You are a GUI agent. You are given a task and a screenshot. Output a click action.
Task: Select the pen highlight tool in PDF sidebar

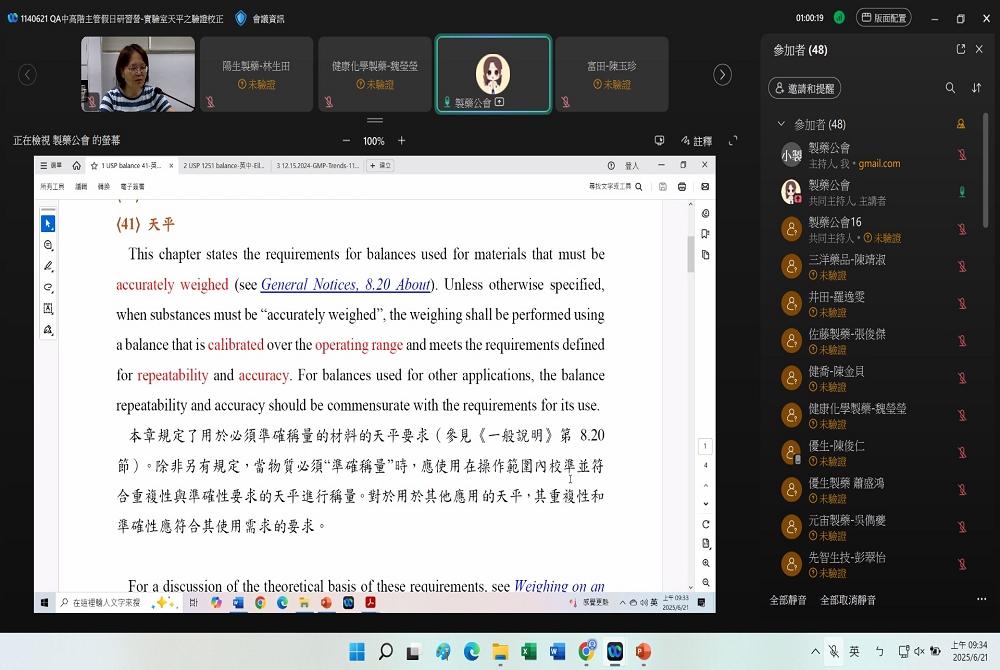point(48,266)
